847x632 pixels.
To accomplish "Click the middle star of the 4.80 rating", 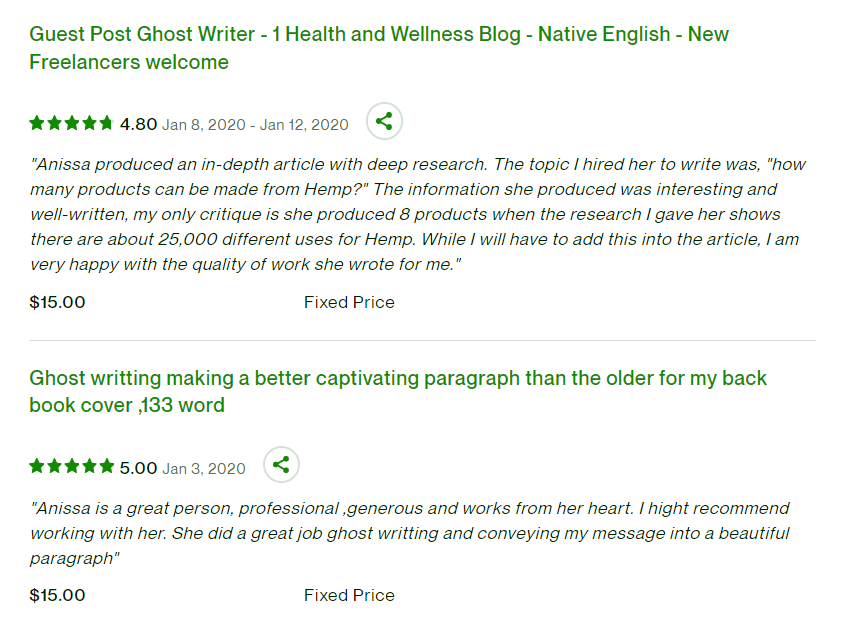I will pyautogui.click(x=71, y=124).
